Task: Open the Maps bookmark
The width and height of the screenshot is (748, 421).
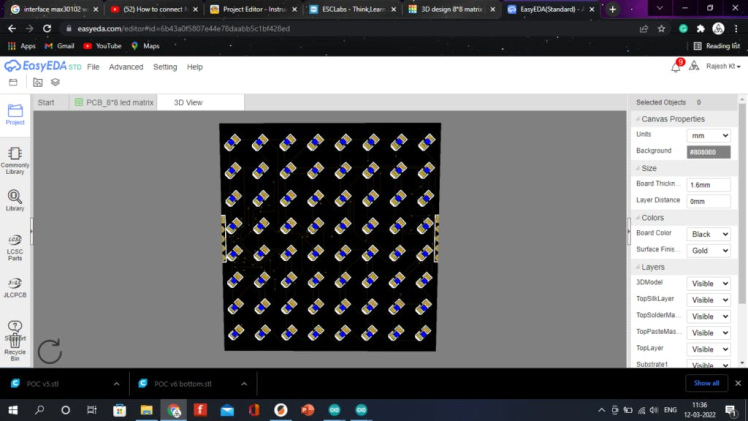Action: (145, 46)
